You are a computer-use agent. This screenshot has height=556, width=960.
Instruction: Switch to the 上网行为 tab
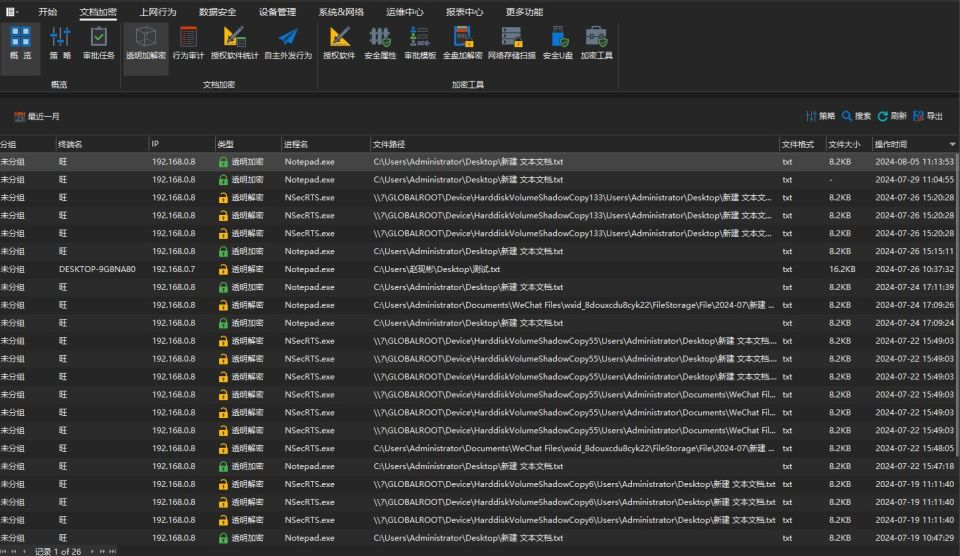(157, 12)
